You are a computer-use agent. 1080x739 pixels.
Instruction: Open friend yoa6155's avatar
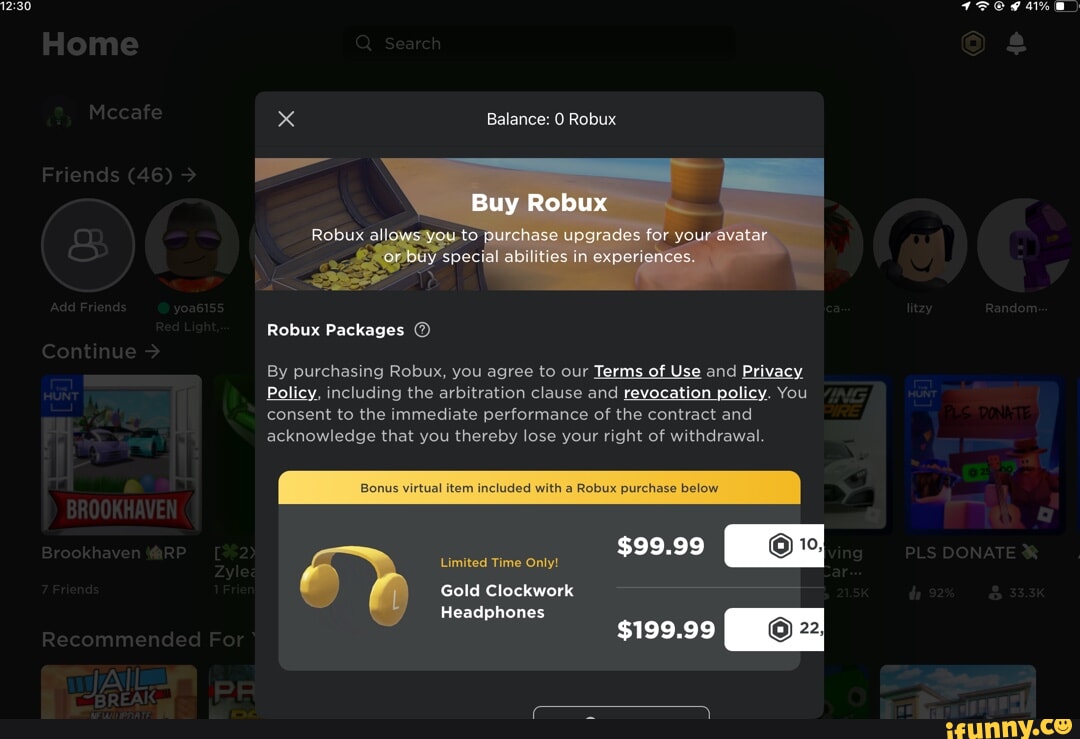[x=192, y=245]
